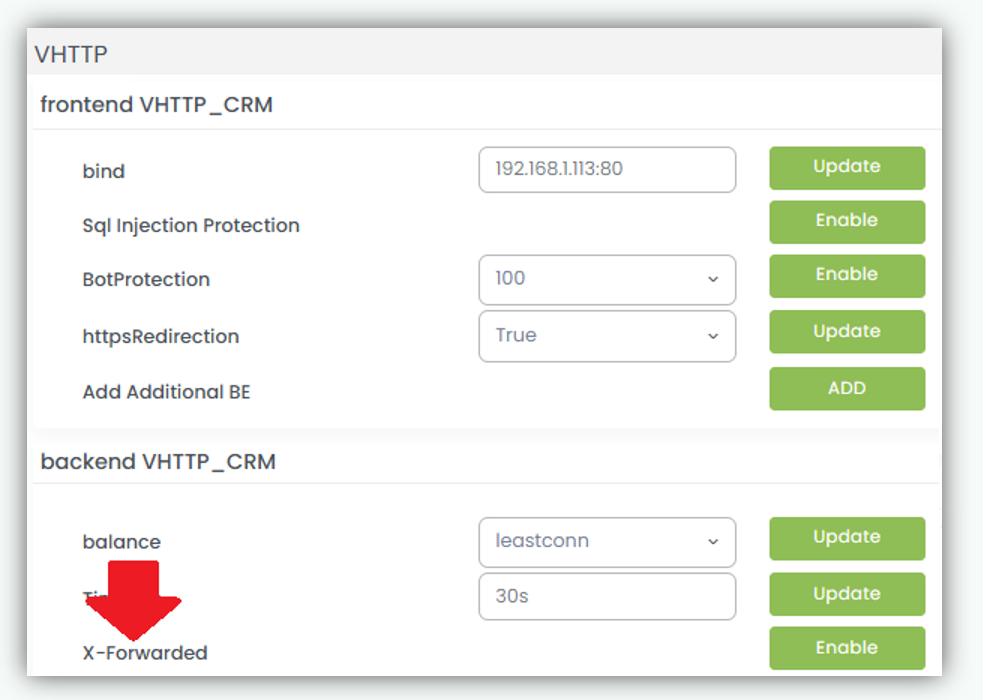Enable BotProtection for the frontend
This screenshot has width=983, height=700.
coord(846,276)
